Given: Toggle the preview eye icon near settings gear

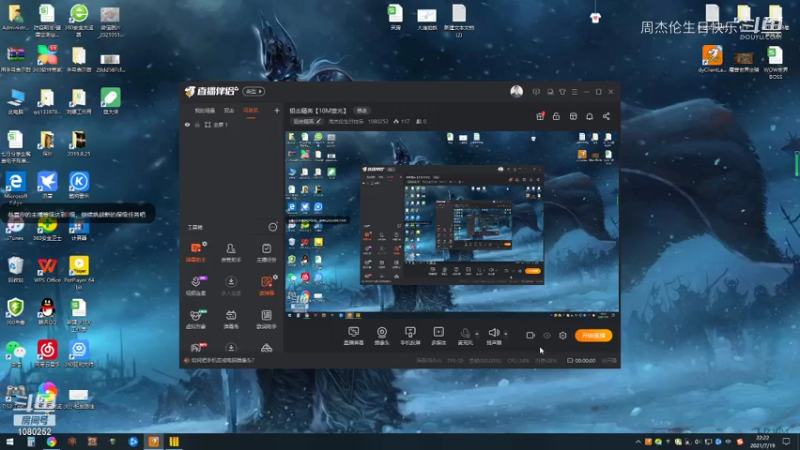Looking at the screenshot, I should tap(546, 336).
